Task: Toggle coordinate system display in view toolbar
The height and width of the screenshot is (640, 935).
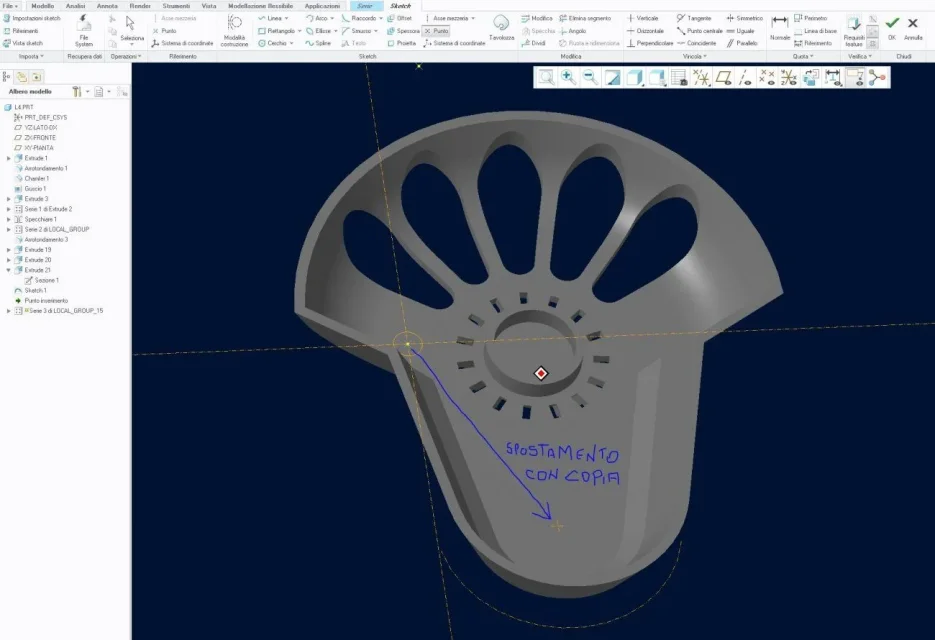Action: (x=789, y=78)
